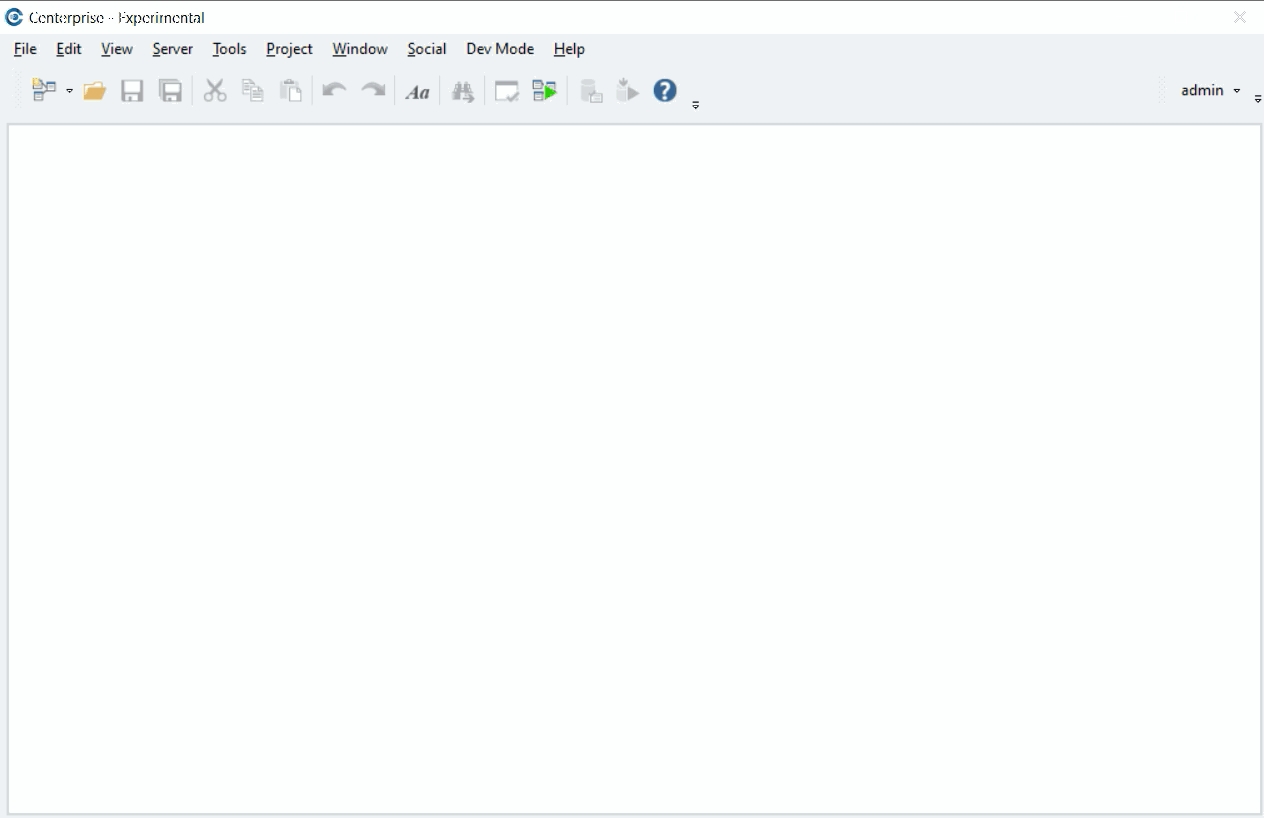This screenshot has height=818, width=1266.
Task: Click the Paste clipboard icon
Action: 291,91
